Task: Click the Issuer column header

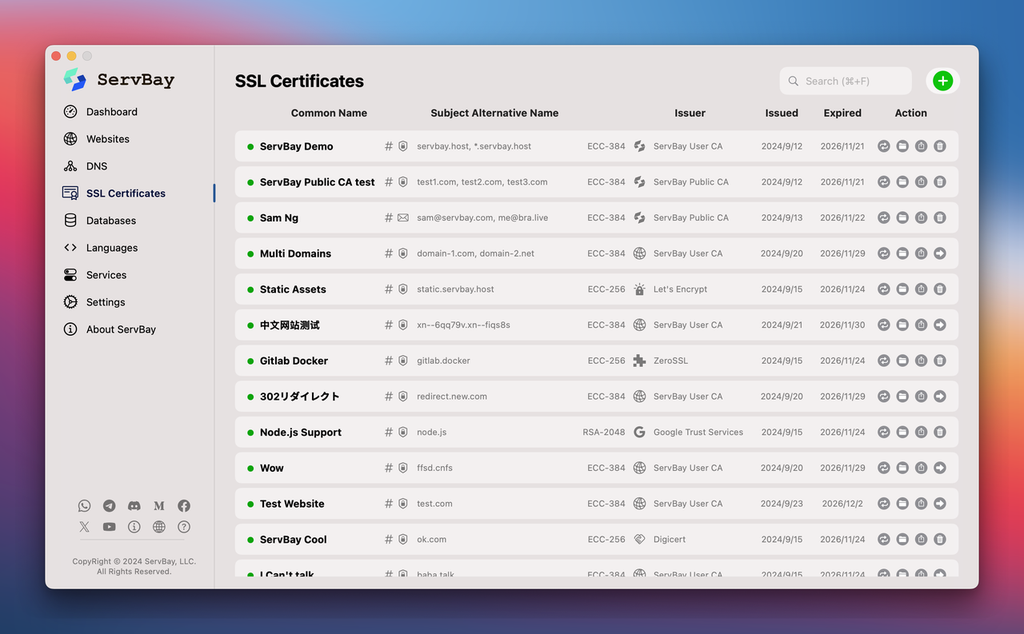Action: tap(690, 113)
